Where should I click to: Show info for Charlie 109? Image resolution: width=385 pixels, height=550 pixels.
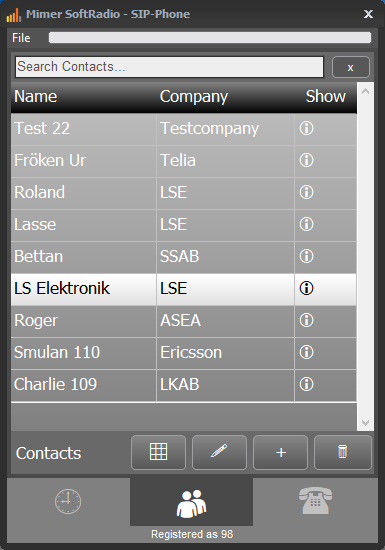point(306,384)
